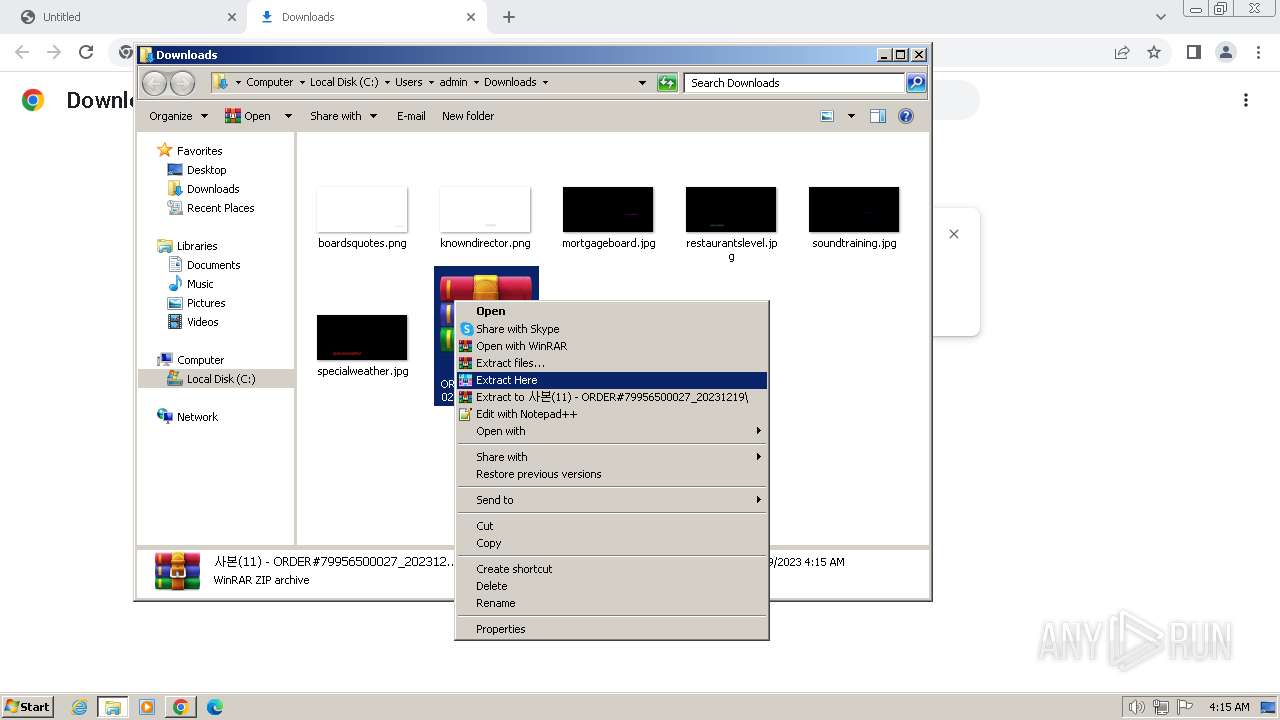Viewport: 1280px width, 720px height.
Task: Click Local Disk (C:) in breadcrumb
Action: [x=344, y=82]
